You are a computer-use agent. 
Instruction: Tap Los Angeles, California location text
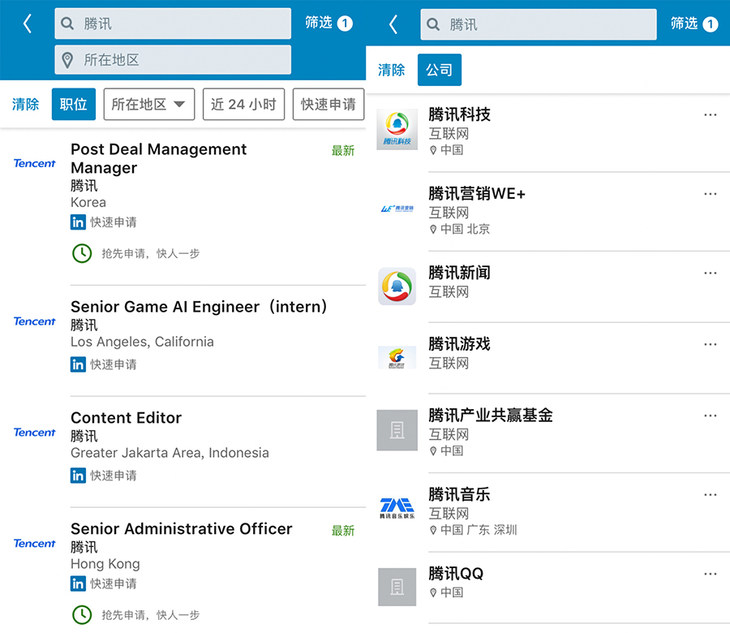142,342
